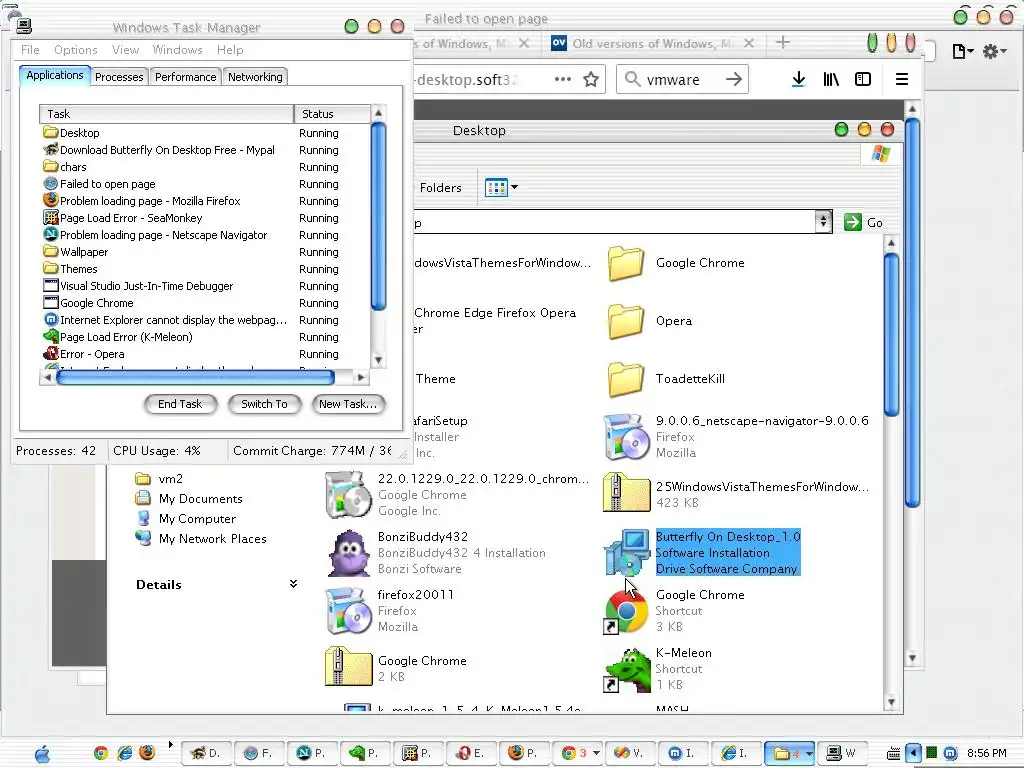
Task: Select the Page Load Error - SeaMonkey task
Action: click(x=204, y=218)
